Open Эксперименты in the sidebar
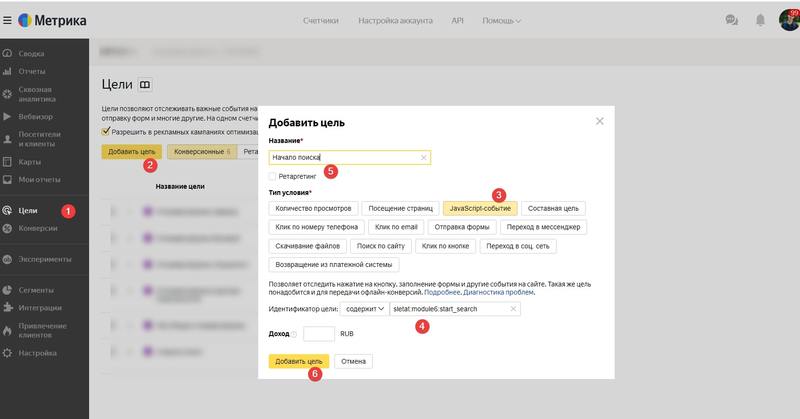 click(x=45, y=259)
